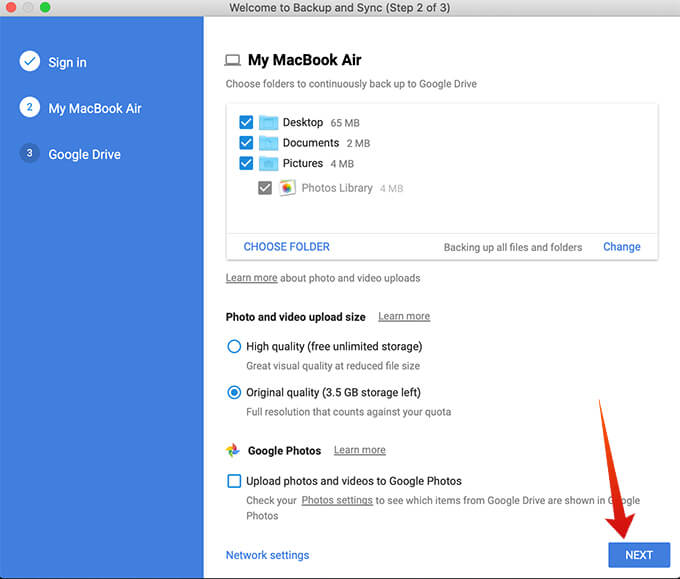The image size is (680, 579).
Task: Click CHOOSE FOLDER to add a folder
Action: (x=286, y=247)
